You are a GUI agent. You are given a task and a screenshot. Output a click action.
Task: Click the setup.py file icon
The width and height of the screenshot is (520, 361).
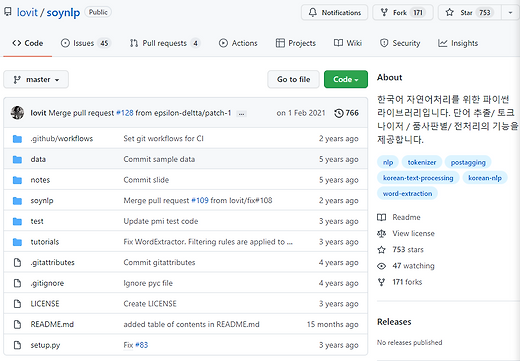point(17,345)
